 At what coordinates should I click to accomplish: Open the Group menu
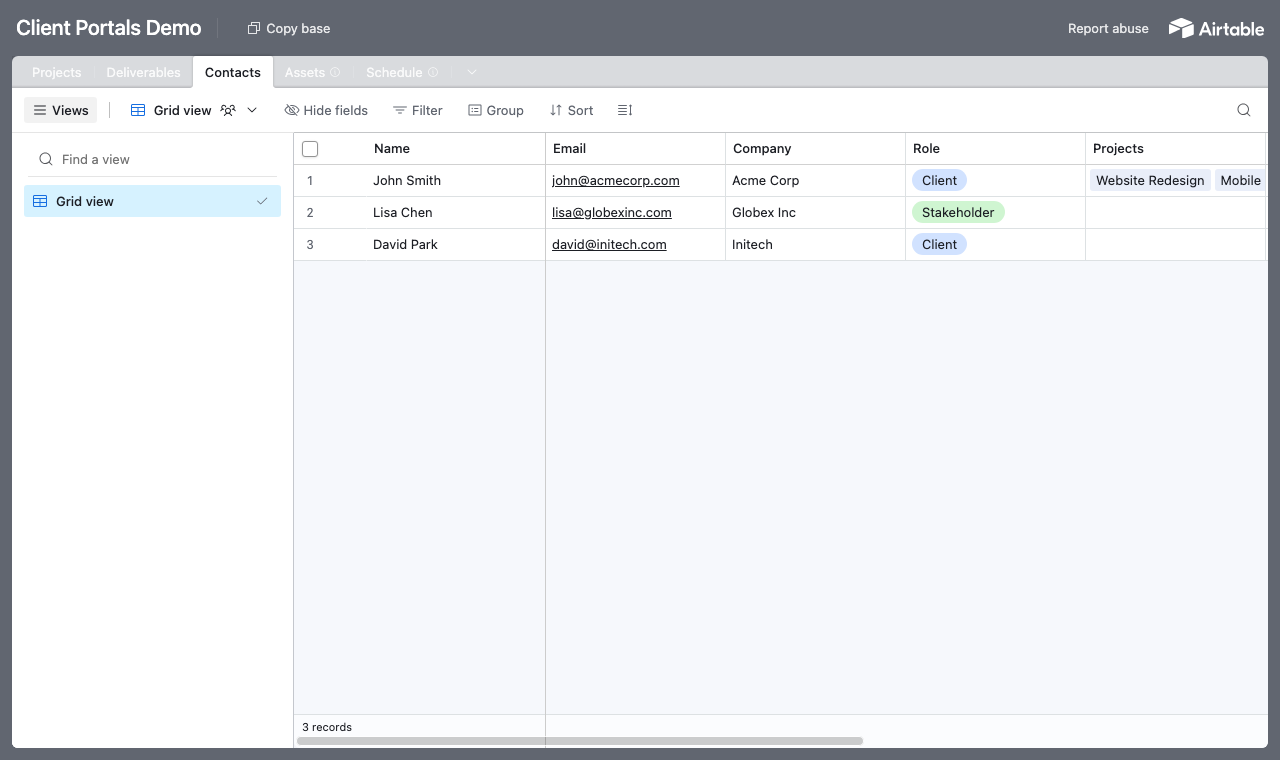coord(496,110)
